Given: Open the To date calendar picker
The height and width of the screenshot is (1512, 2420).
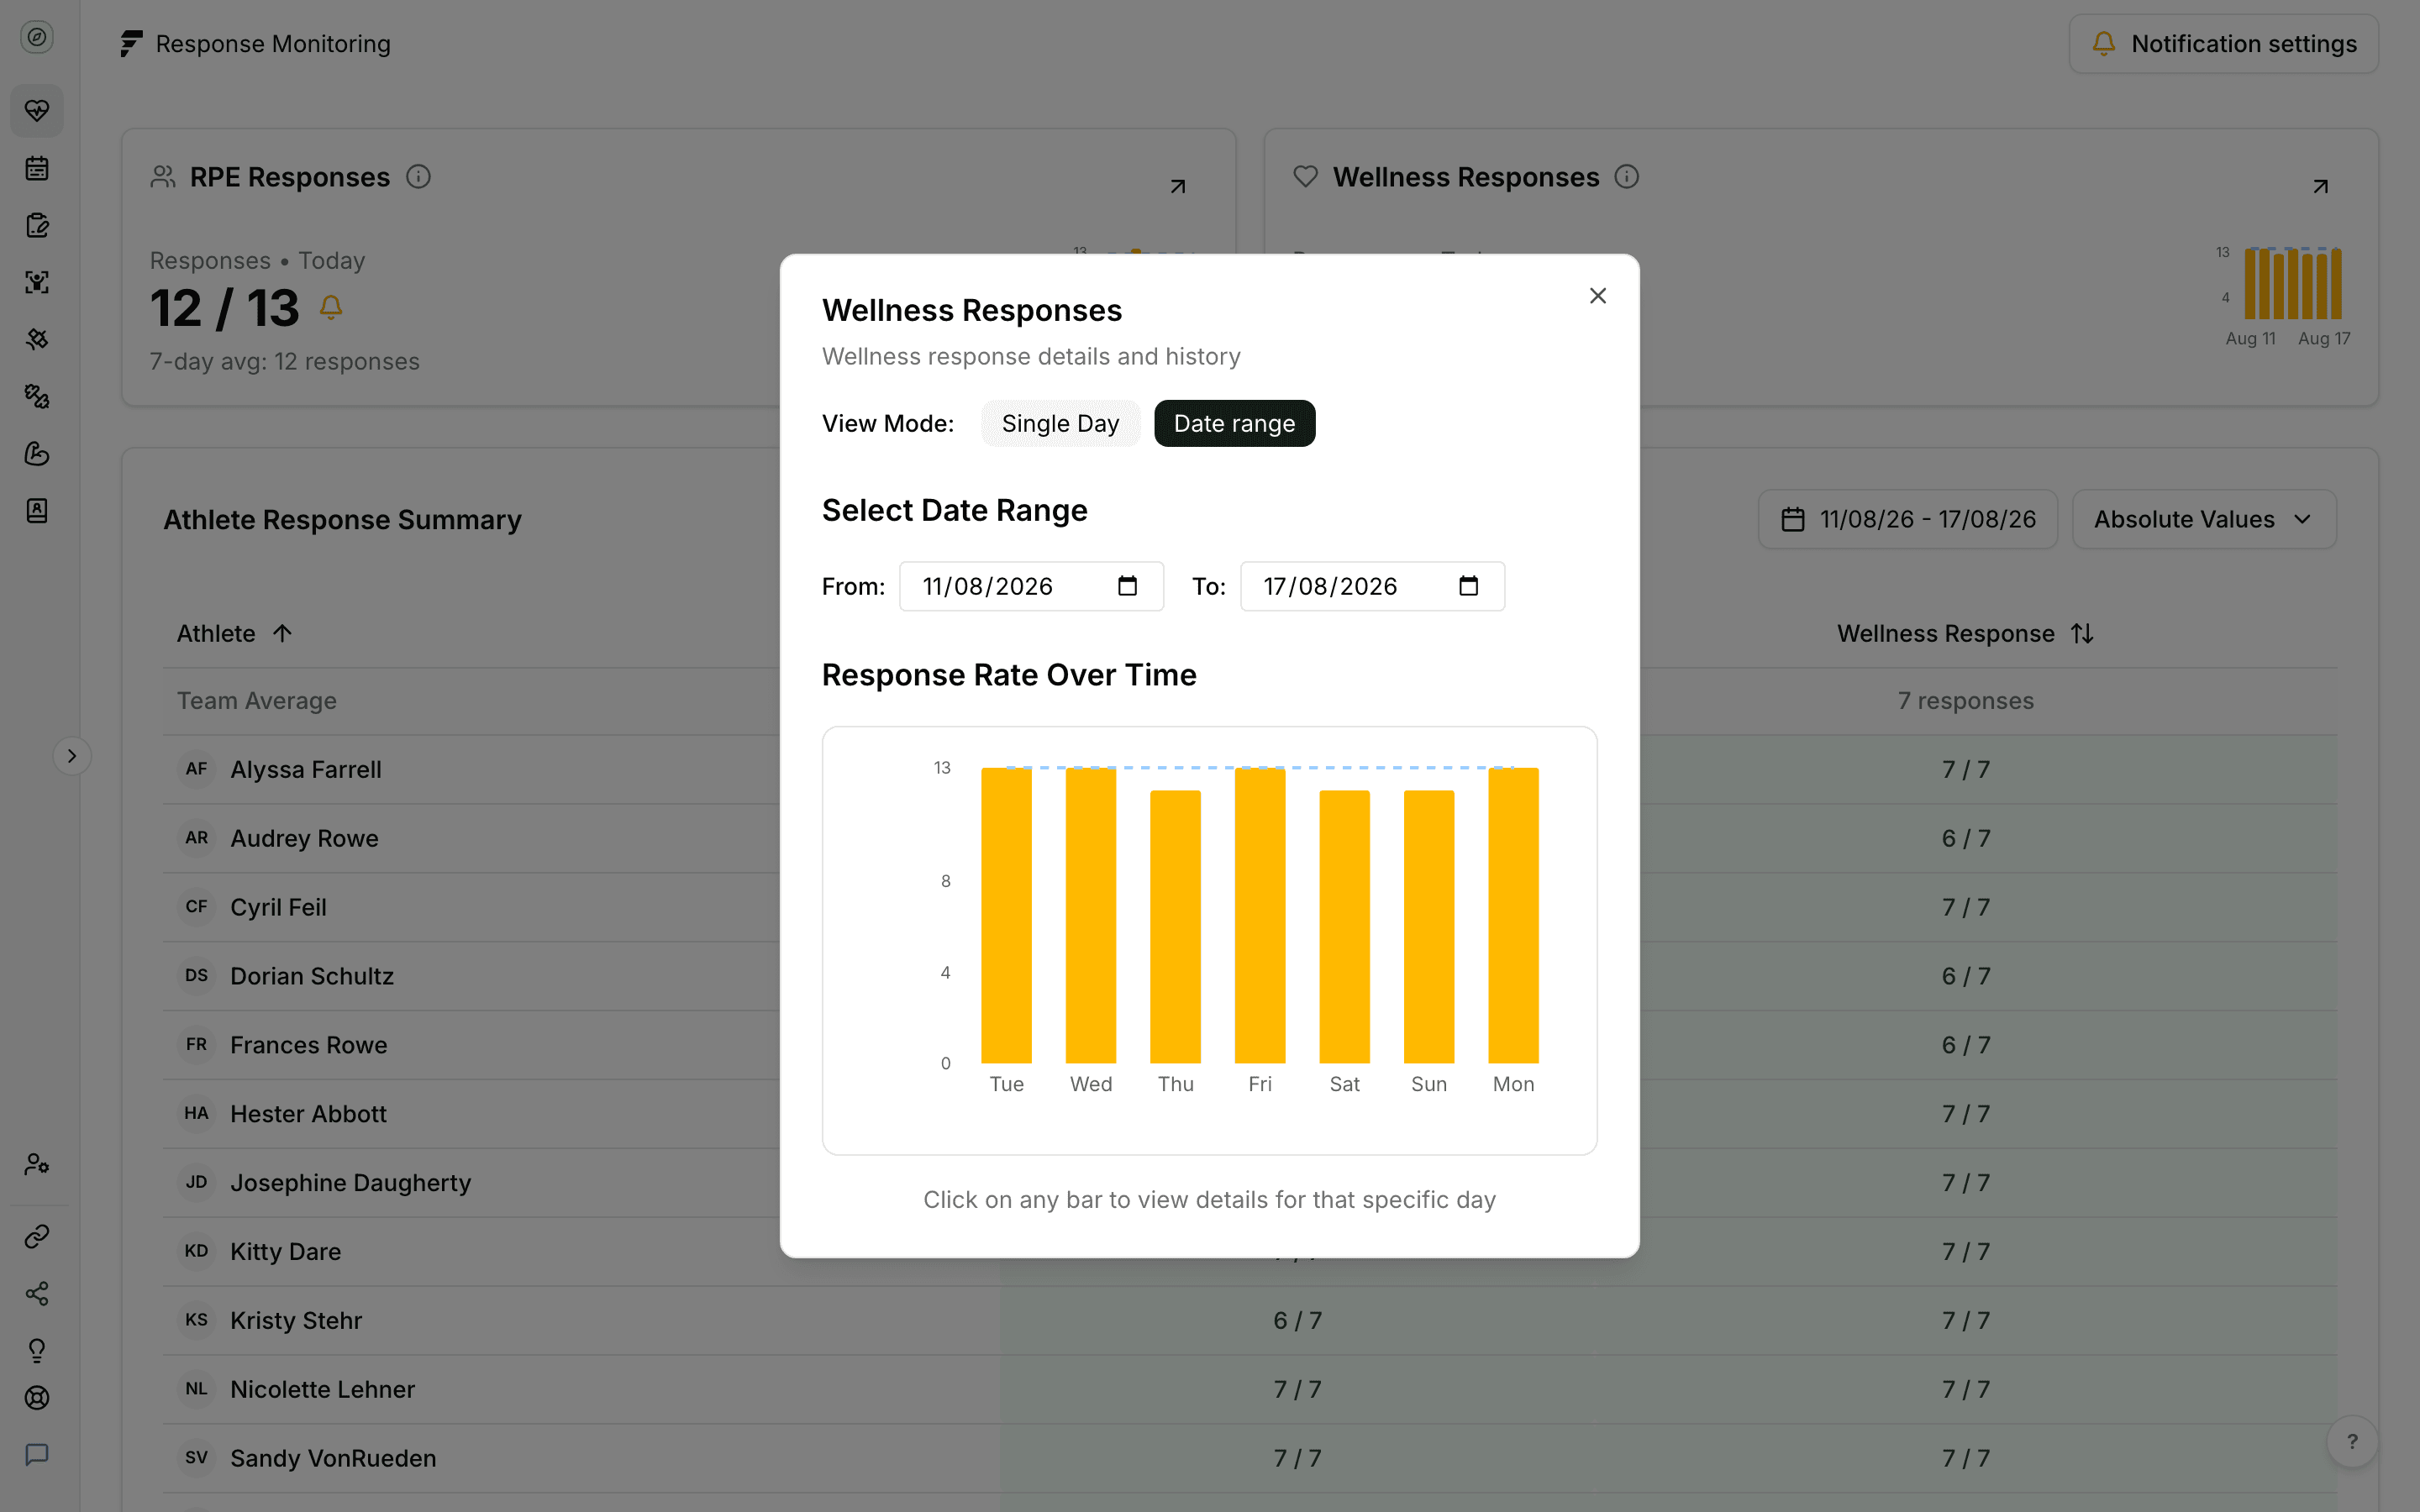Looking at the screenshot, I should [x=1468, y=586].
